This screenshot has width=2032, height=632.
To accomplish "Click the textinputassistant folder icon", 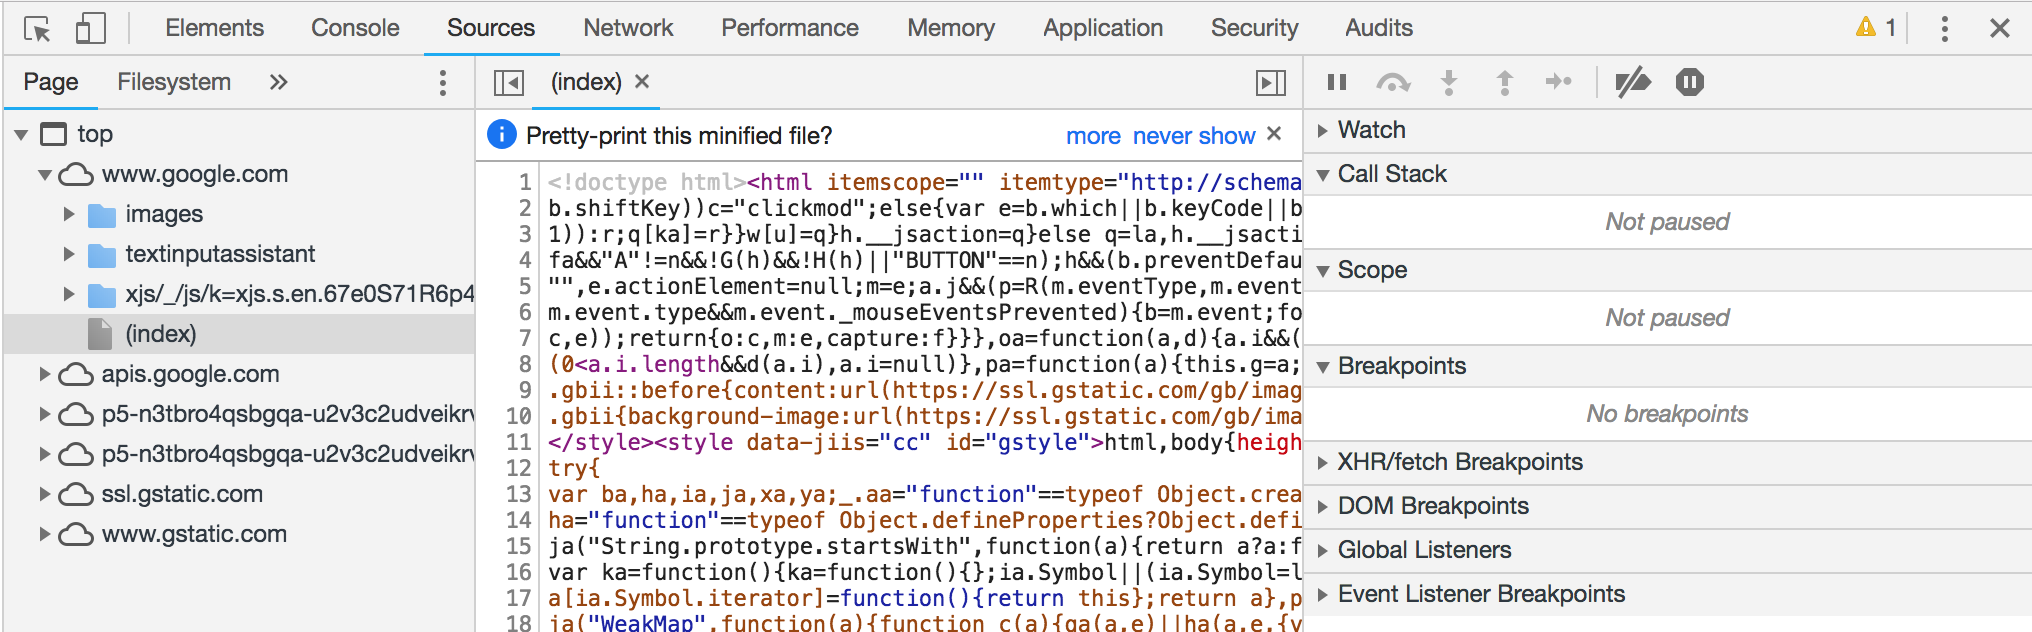I will coord(102,255).
